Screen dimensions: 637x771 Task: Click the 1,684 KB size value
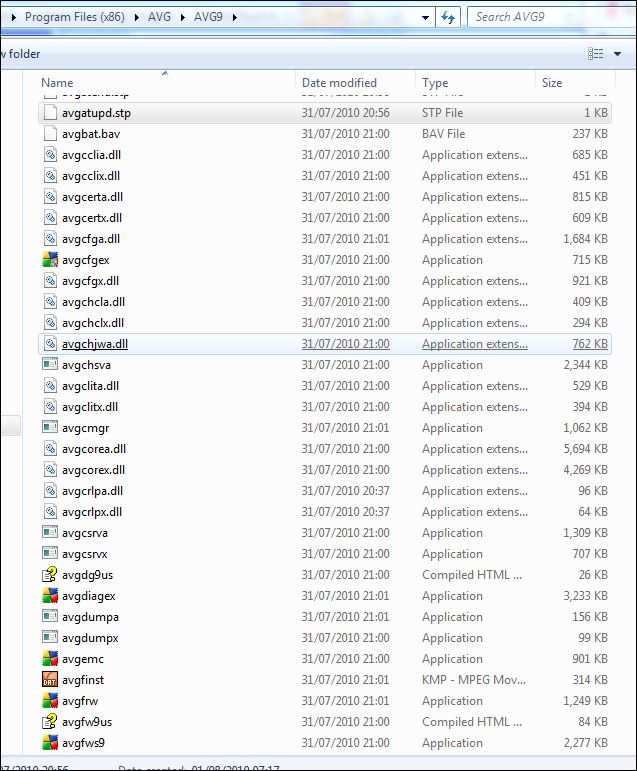[585, 238]
